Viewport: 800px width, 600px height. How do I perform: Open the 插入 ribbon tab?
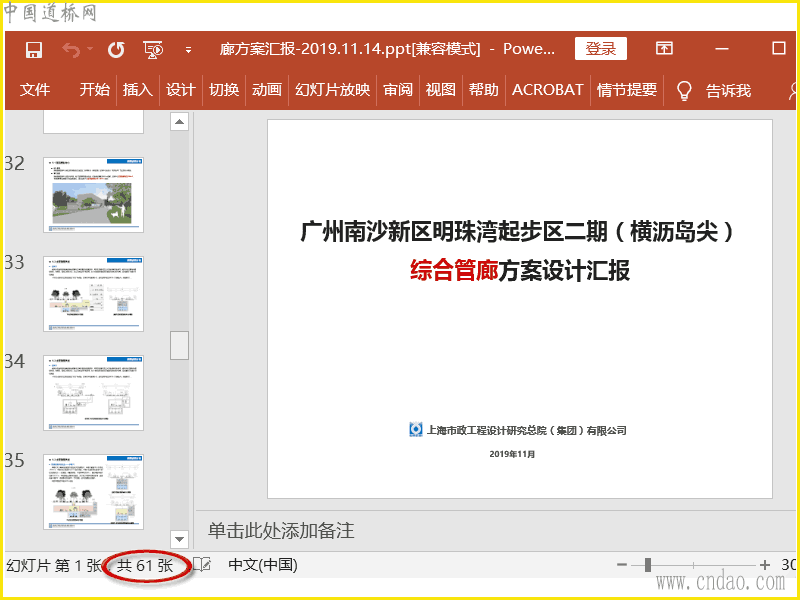click(x=137, y=90)
